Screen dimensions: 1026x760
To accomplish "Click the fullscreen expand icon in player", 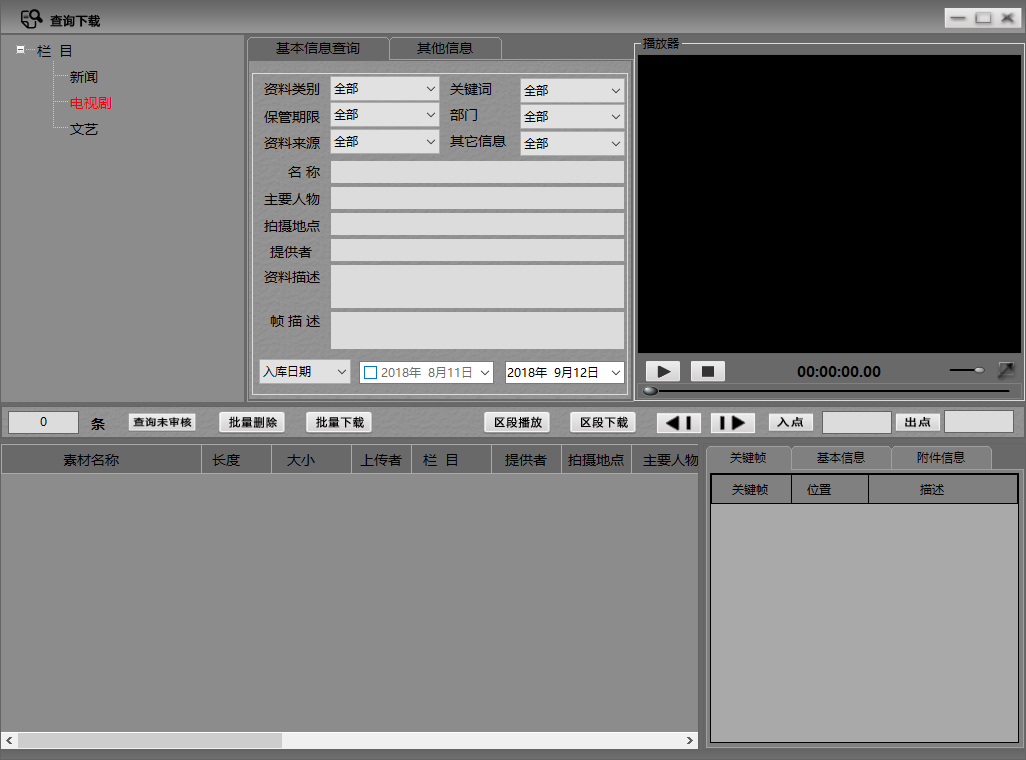I will pyautogui.click(x=1005, y=371).
